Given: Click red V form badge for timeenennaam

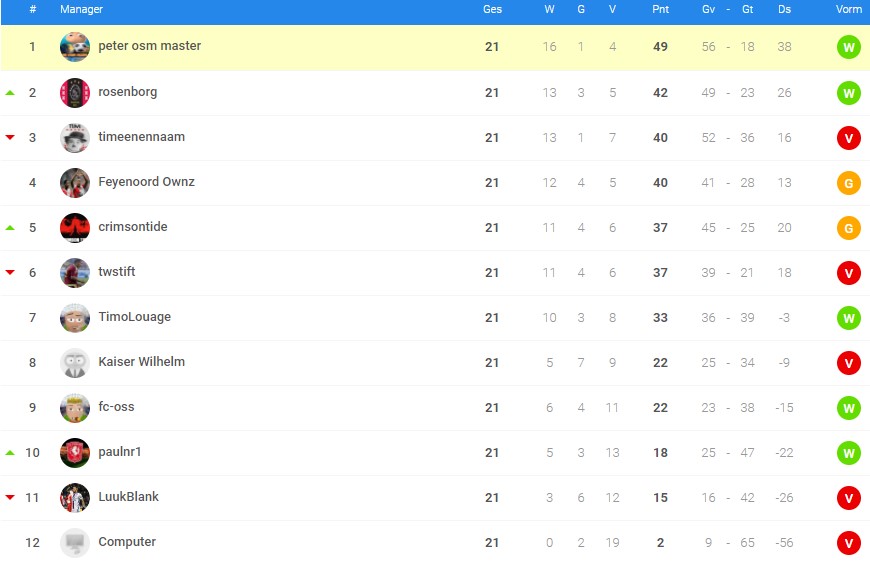Looking at the screenshot, I should click(x=848, y=138).
